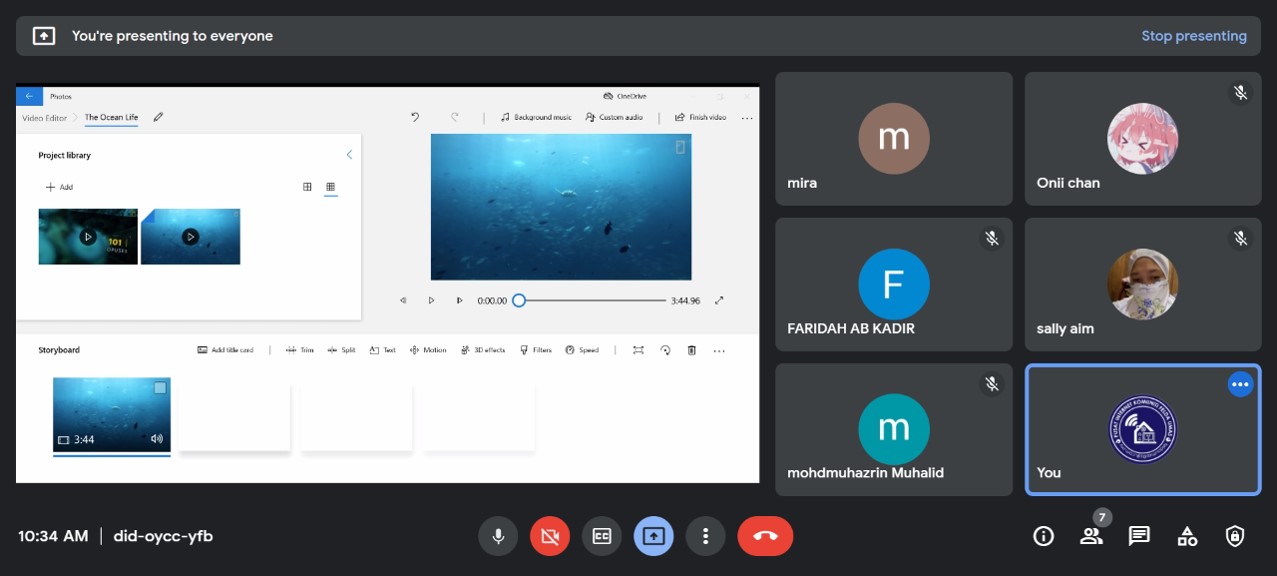Collapse the Project library panel
This screenshot has height=576, width=1277.
349,155
